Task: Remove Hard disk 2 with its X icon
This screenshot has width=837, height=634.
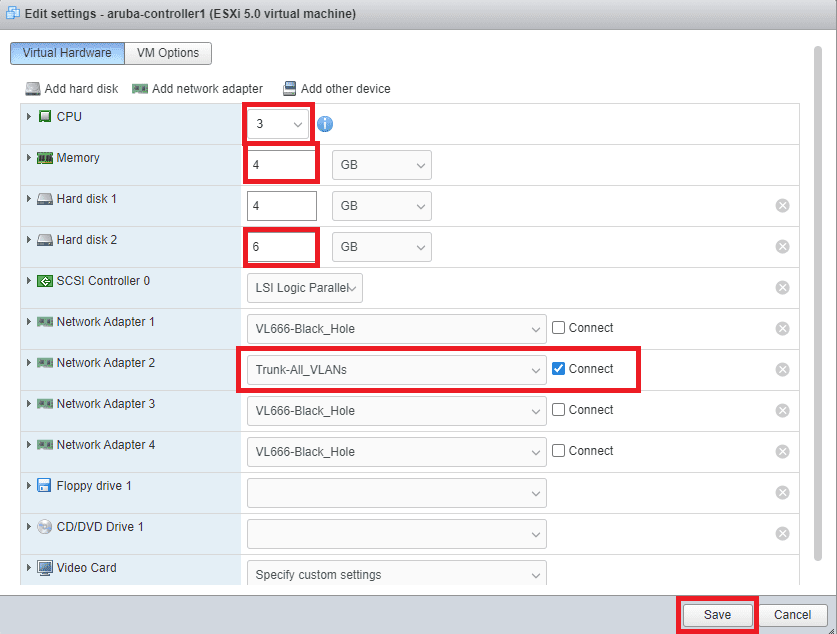Action: click(x=783, y=247)
